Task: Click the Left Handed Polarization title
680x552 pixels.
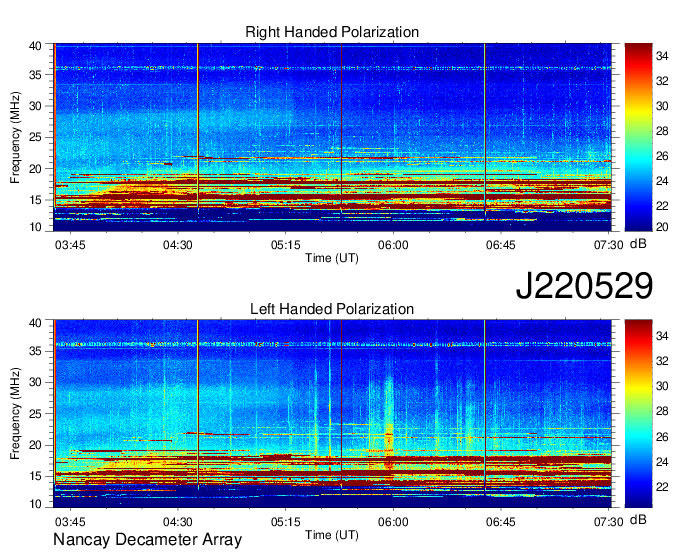Action: pos(332,309)
